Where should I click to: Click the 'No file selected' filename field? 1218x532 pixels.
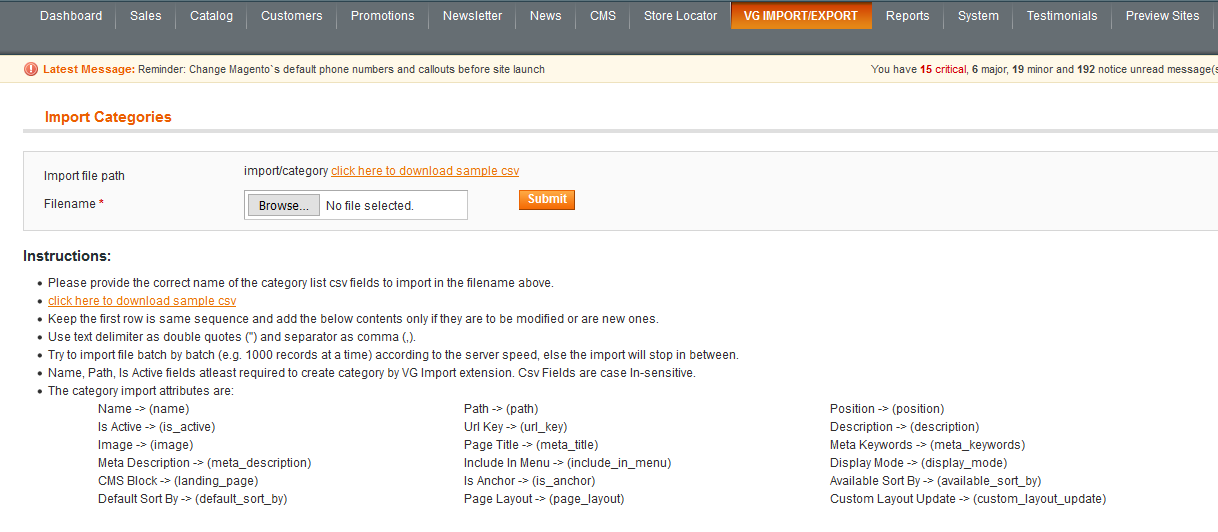[x=392, y=206]
